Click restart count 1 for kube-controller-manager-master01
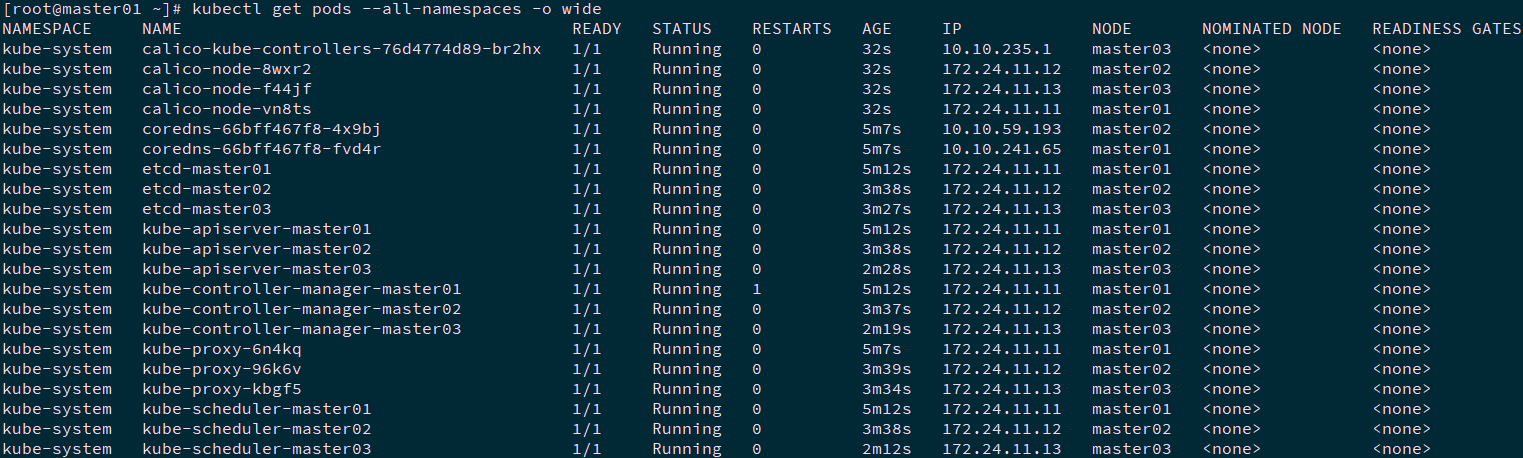The image size is (1523, 458). [x=757, y=289]
